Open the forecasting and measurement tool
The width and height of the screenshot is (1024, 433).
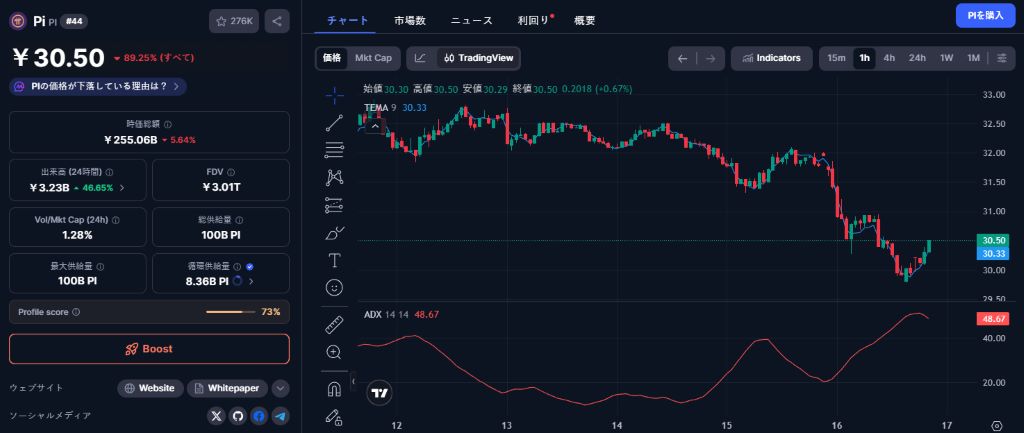[x=334, y=205]
